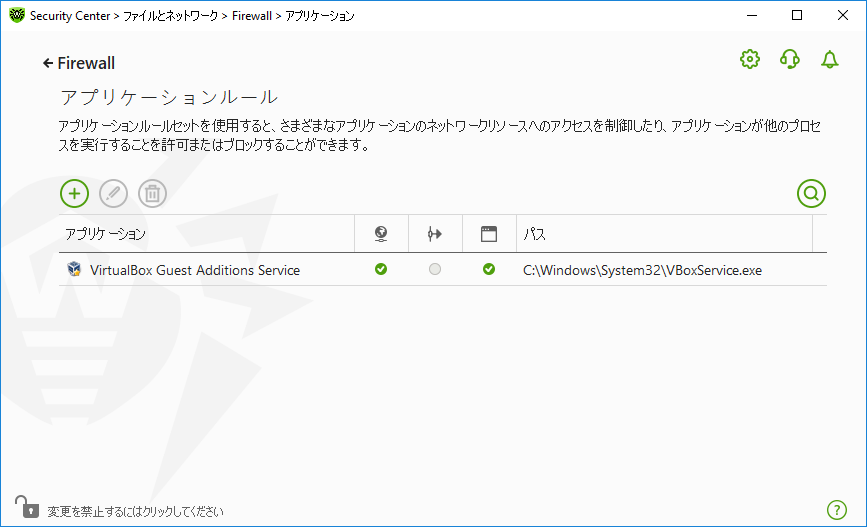
Task: Click the delete rule trash icon
Action: [x=152, y=193]
